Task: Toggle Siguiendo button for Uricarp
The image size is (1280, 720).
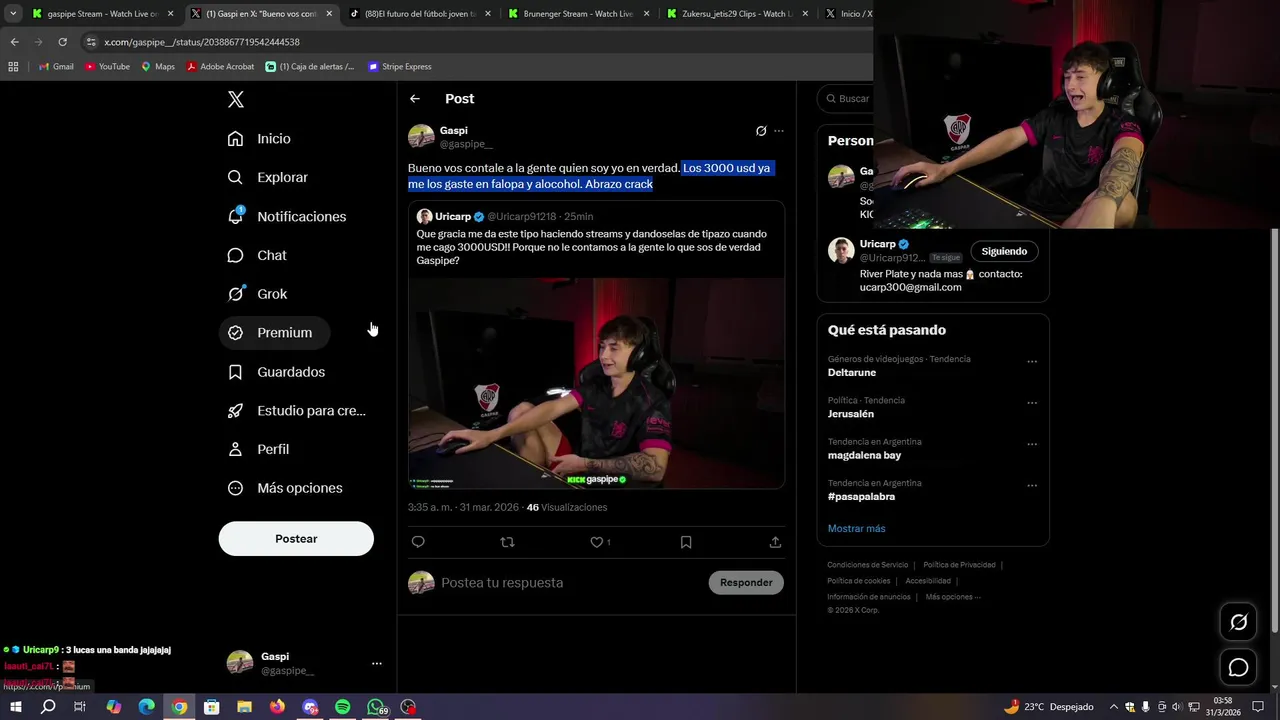Action: click(1004, 251)
